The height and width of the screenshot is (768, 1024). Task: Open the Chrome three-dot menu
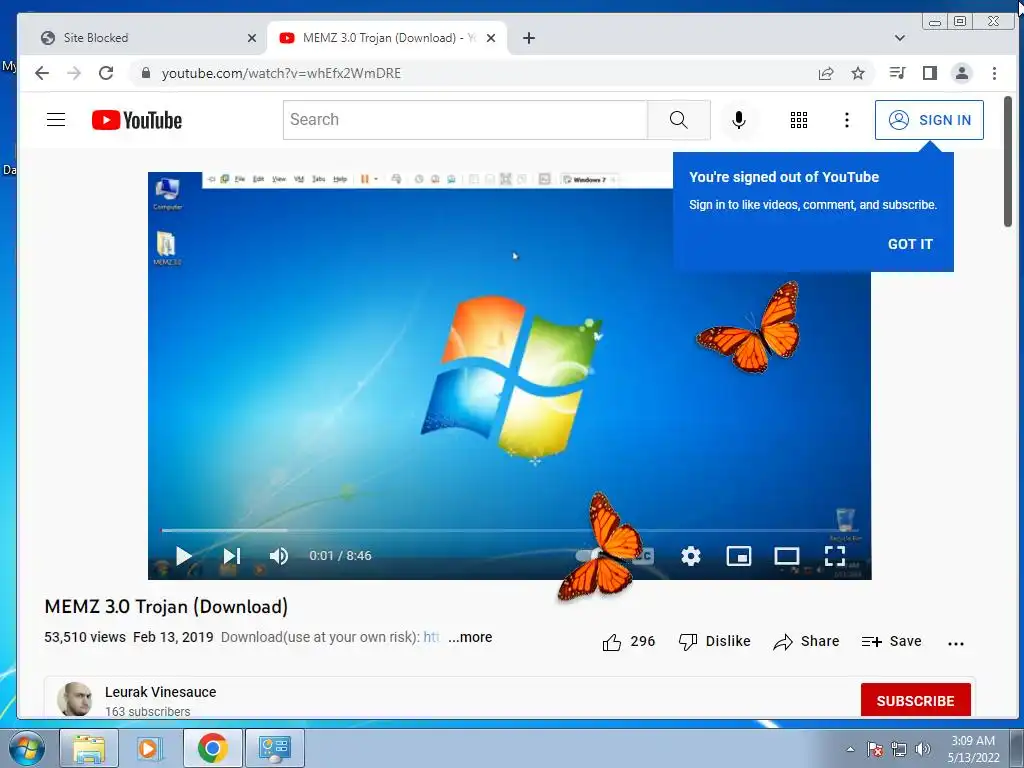(994, 73)
